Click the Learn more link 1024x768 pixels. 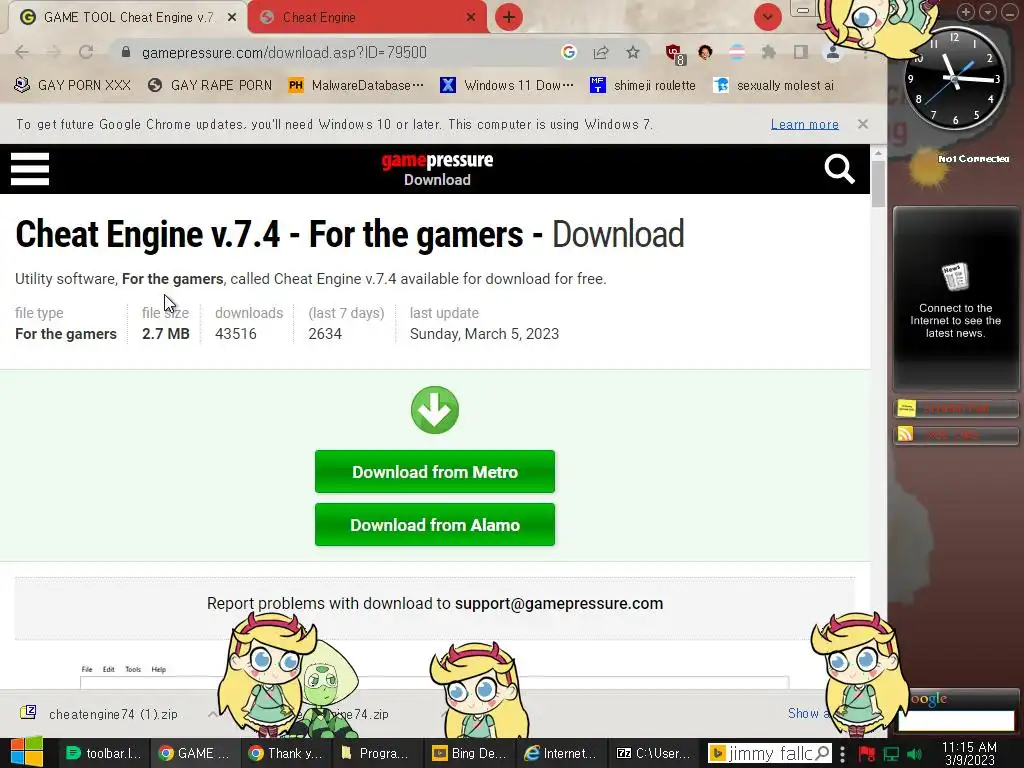[x=805, y=124]
